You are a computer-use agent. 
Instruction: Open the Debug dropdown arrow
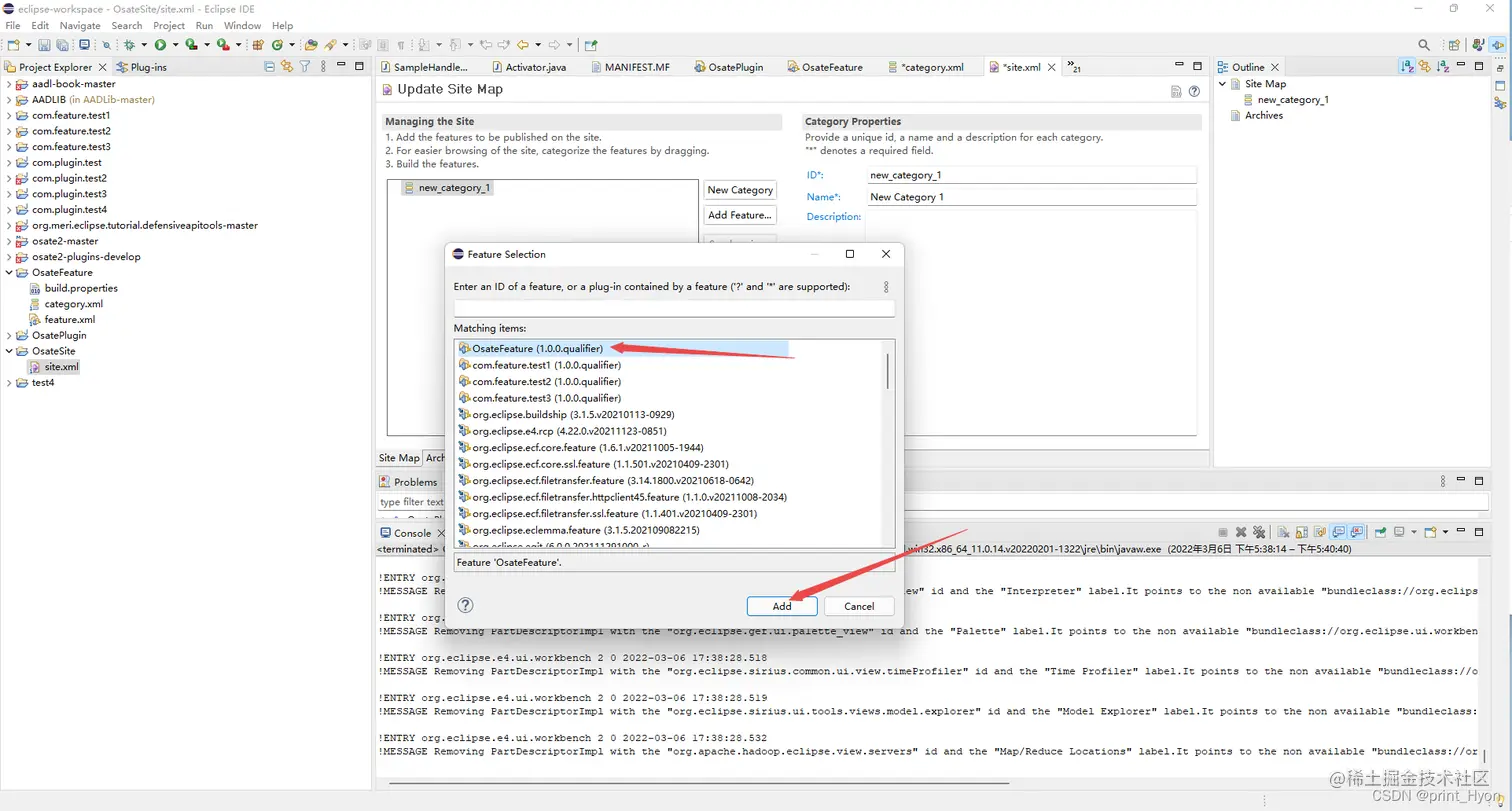144,45
